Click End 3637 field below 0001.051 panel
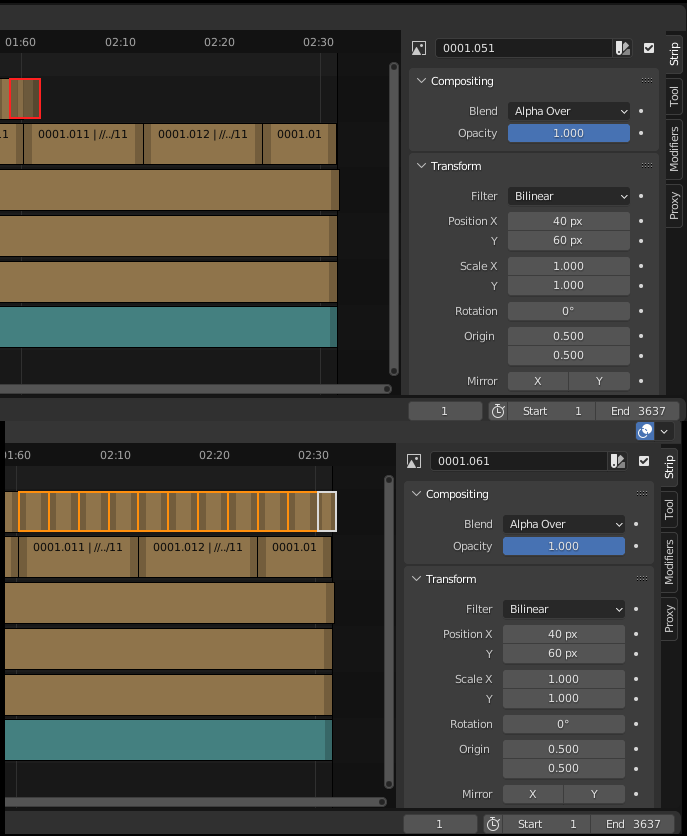Viewport: 687px width, 836px height. click(x=637, y=411)
